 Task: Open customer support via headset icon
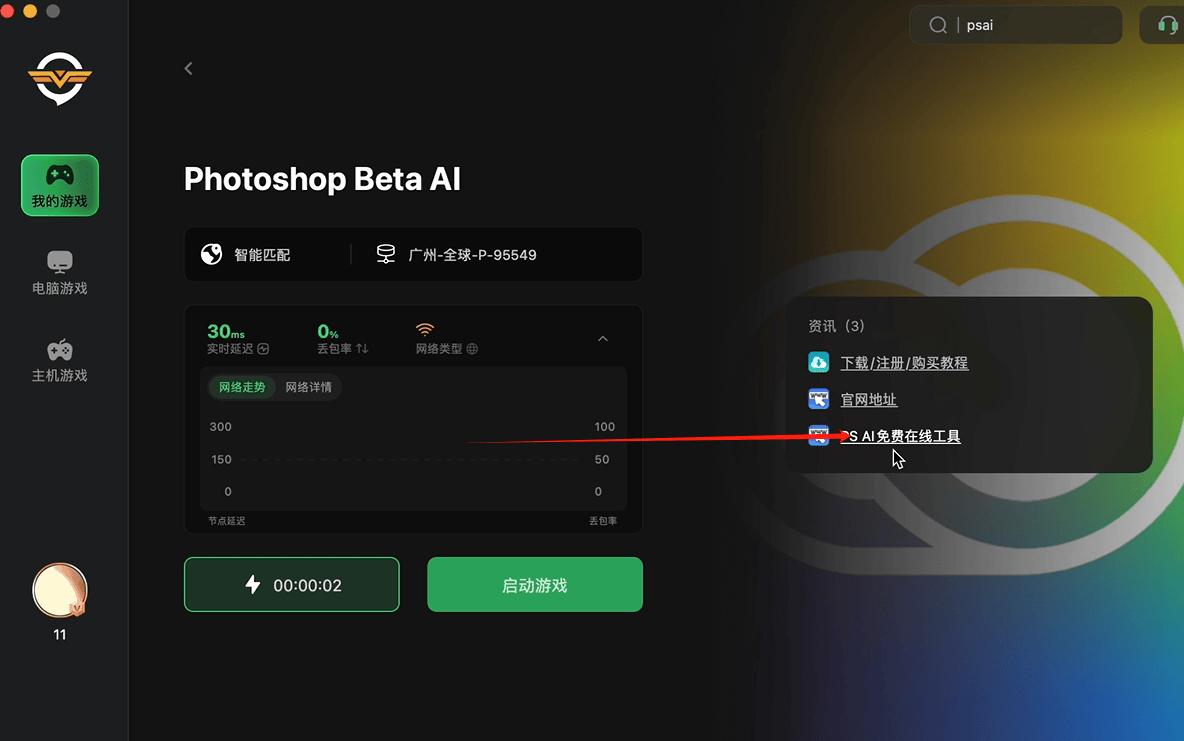click(x=1168, y=24)
